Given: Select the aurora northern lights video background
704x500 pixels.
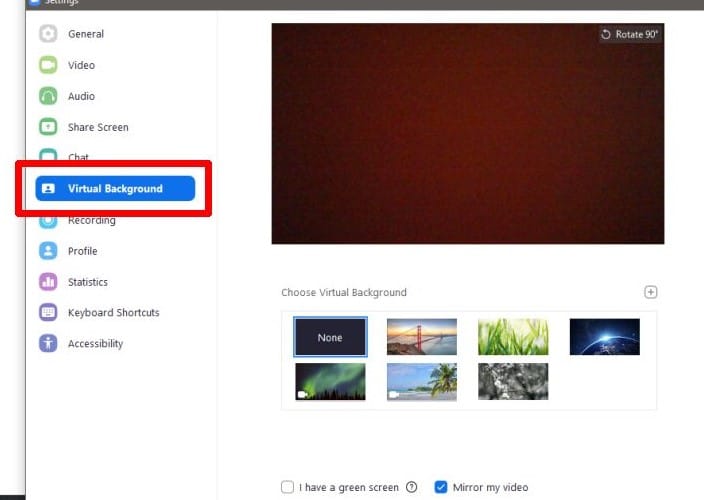Looking at the screenshot, I should point(330,382).
